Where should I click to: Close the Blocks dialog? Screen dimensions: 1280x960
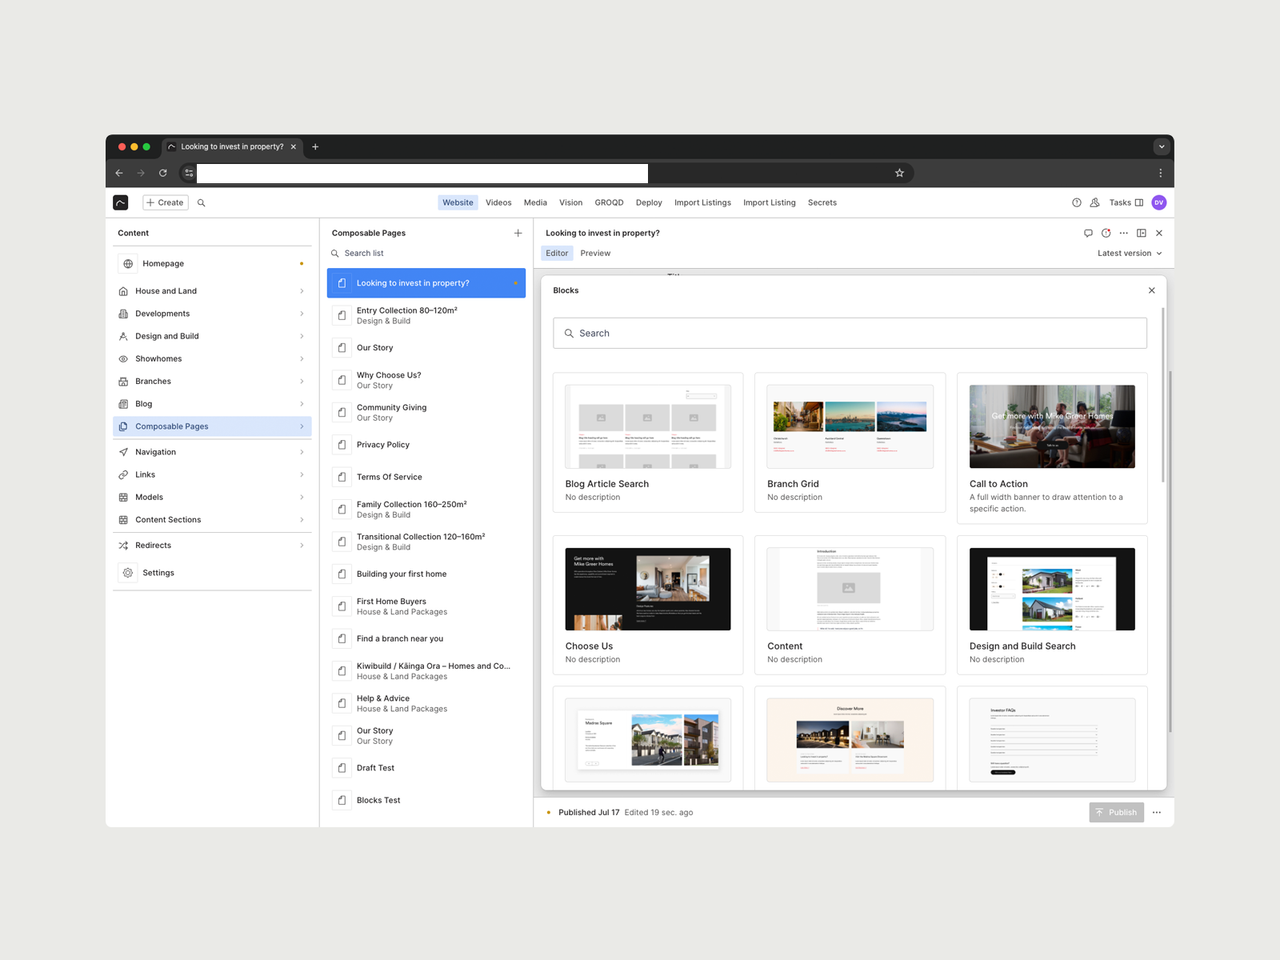coord(1152,290)
